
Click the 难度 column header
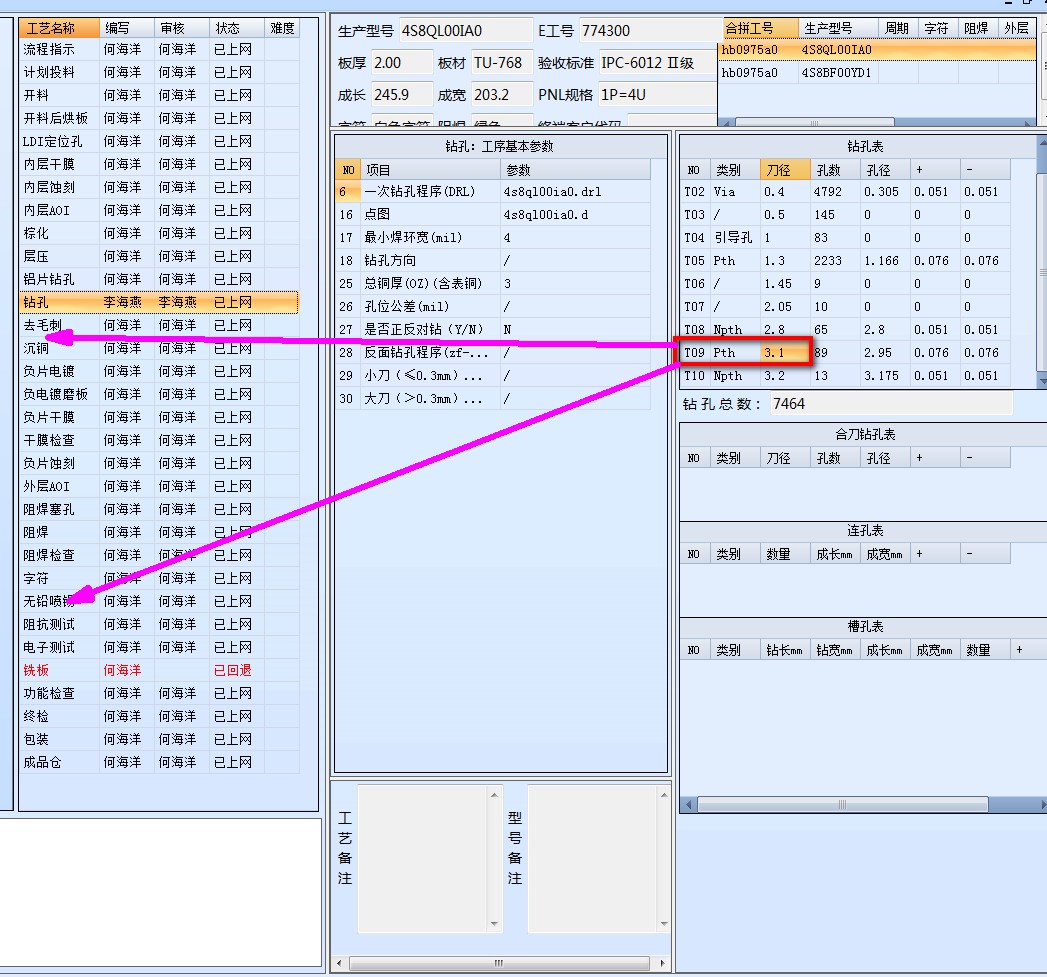tap(282, 28)
